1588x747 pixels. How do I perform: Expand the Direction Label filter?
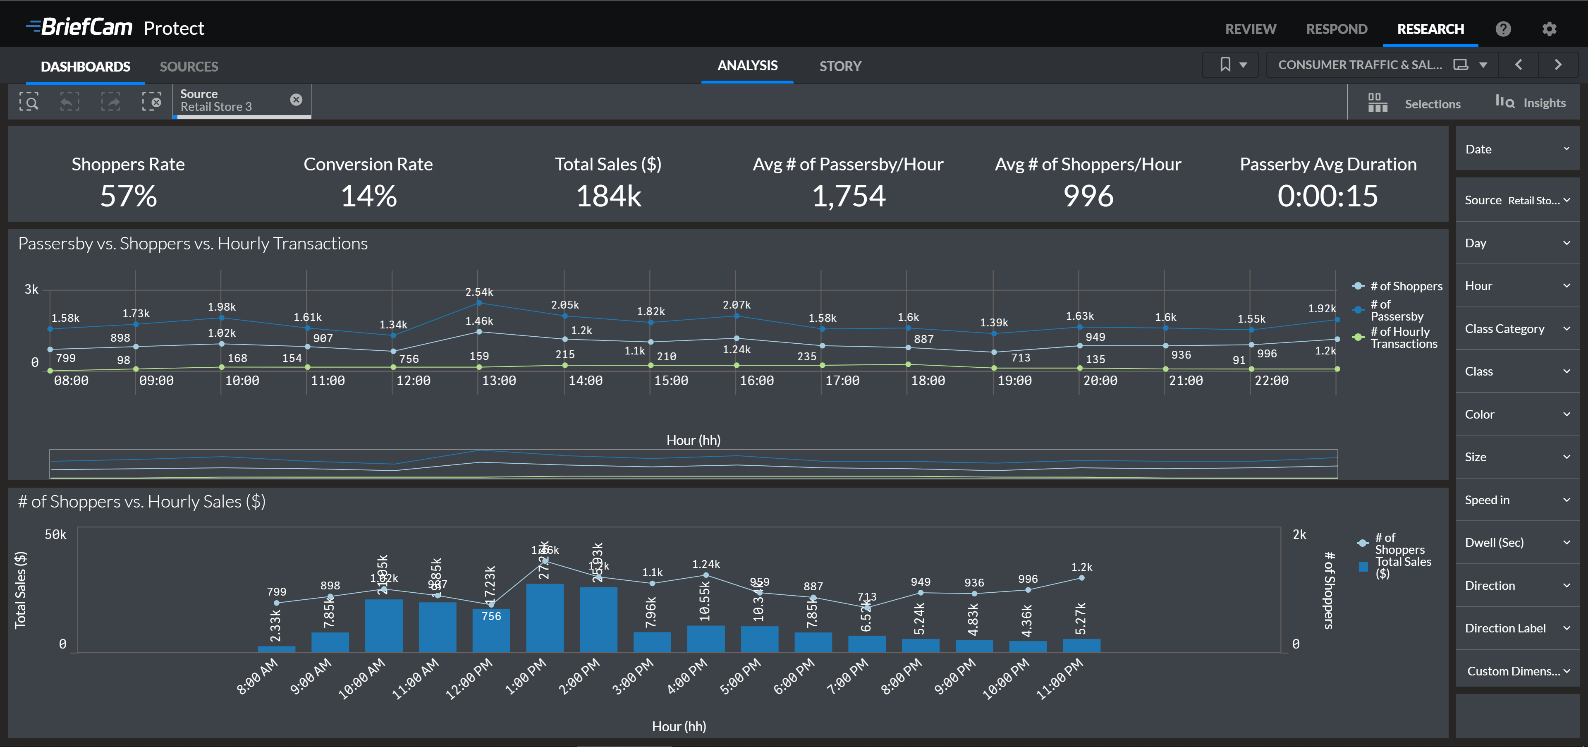point(1517,628)
